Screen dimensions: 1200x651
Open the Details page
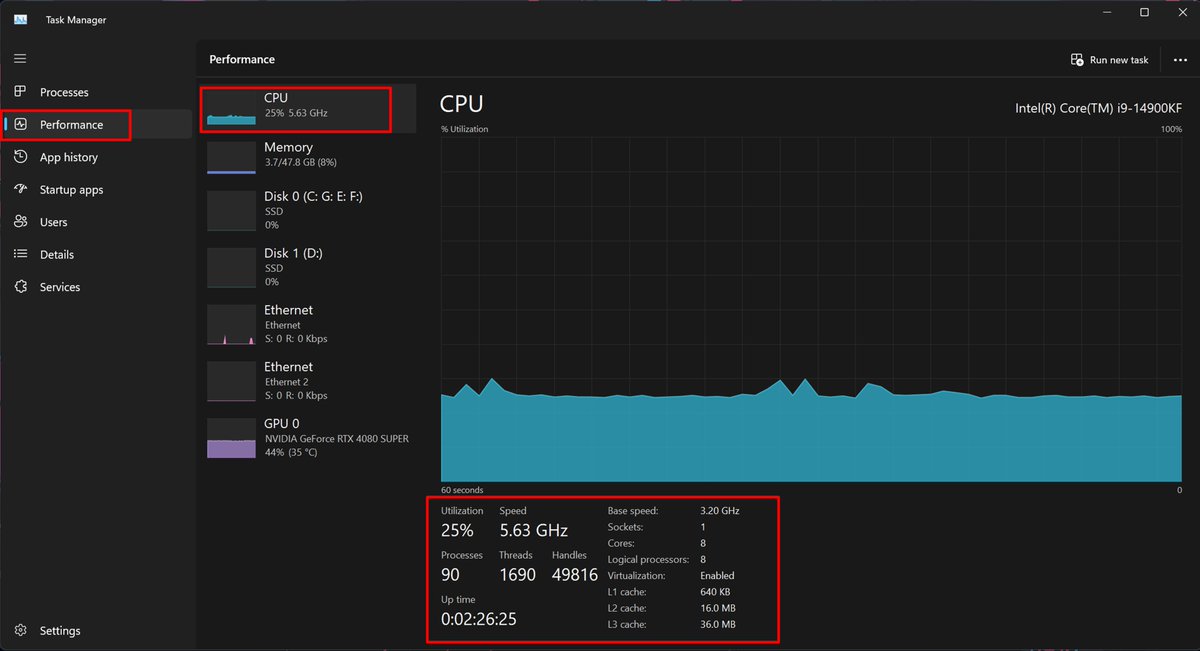click(x=96, y=255)
